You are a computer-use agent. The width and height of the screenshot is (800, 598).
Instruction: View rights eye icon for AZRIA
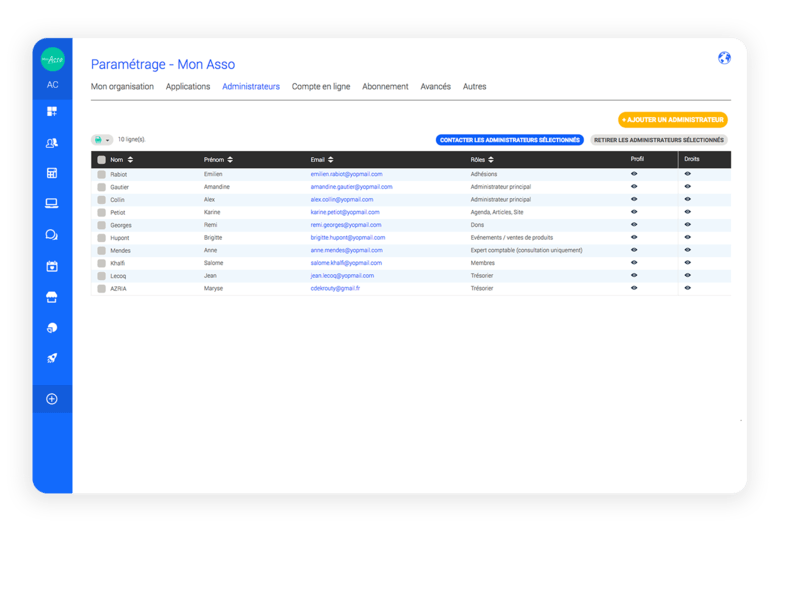click(688, 288)
